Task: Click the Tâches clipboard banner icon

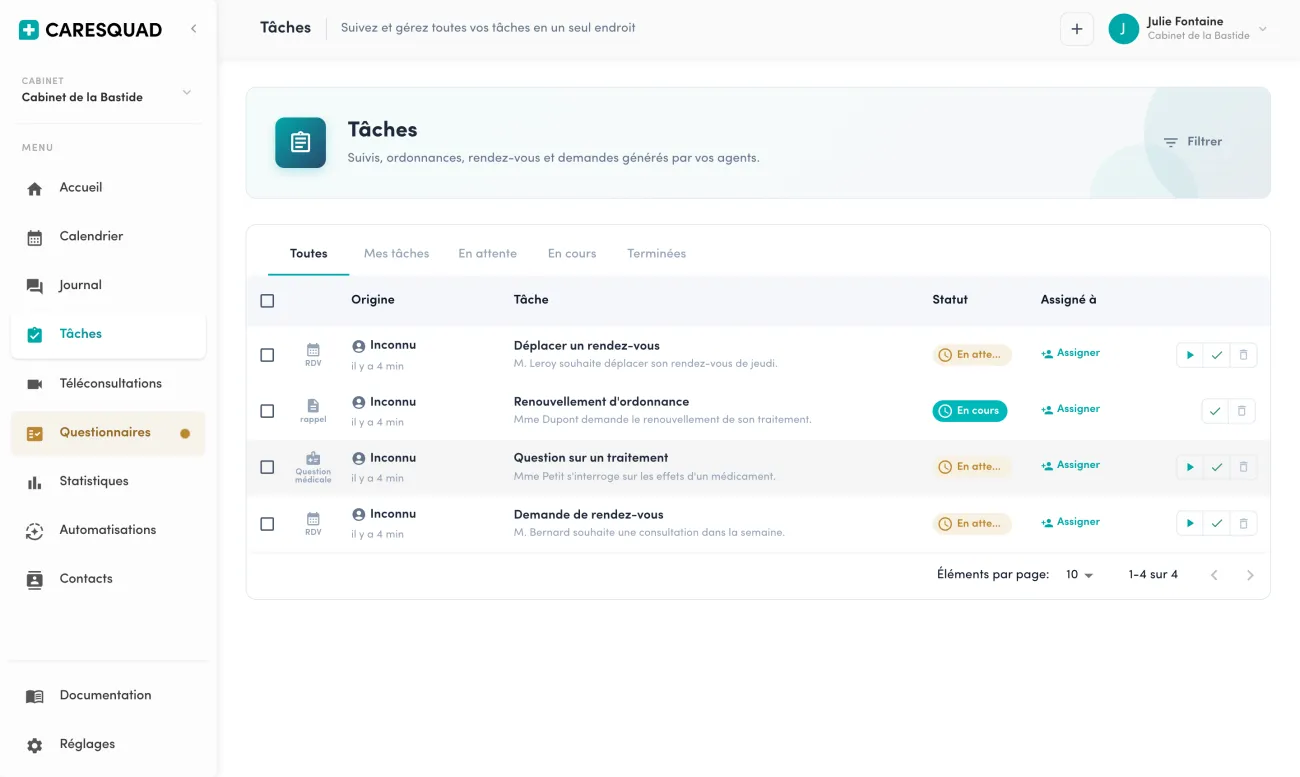Action: [300, 143]
